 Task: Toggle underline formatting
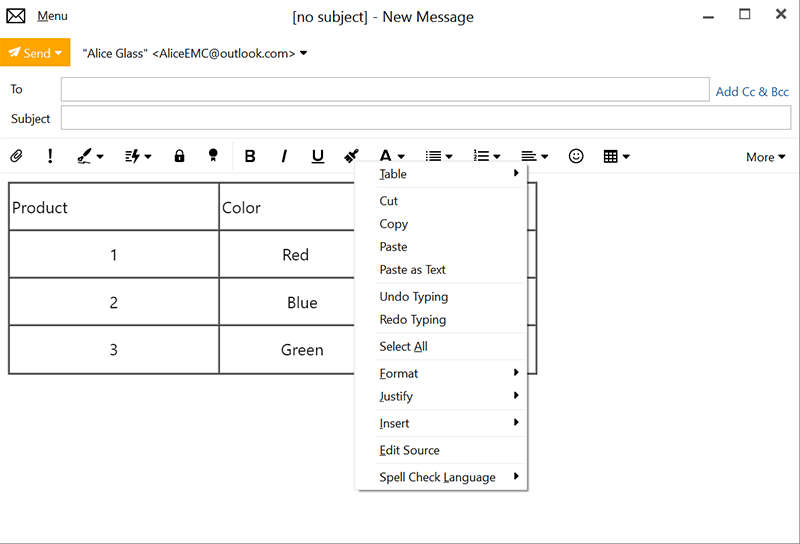[317, 156]
